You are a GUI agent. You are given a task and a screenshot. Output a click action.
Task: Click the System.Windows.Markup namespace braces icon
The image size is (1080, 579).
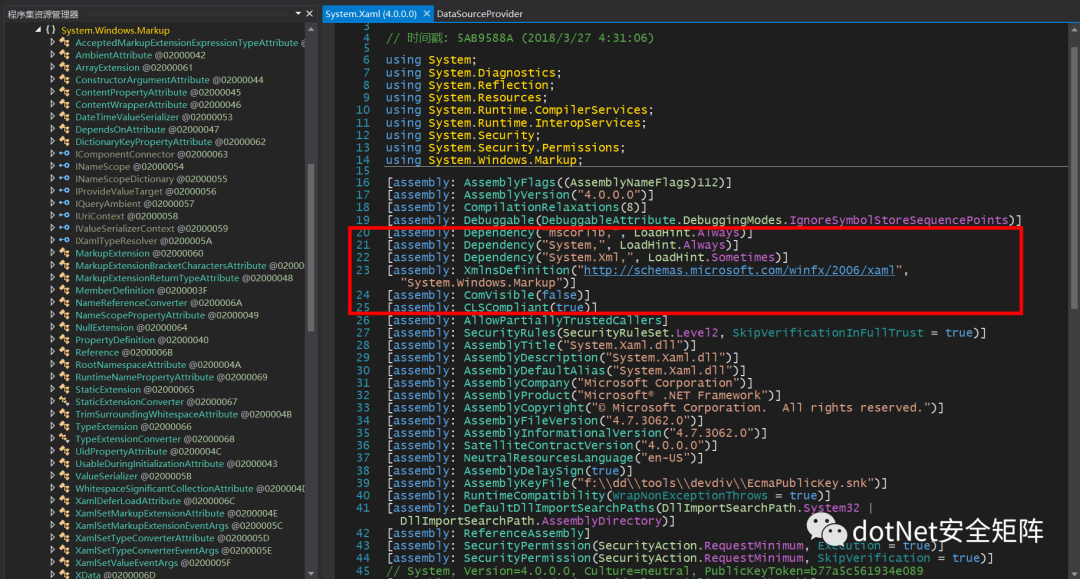(50, 30)
